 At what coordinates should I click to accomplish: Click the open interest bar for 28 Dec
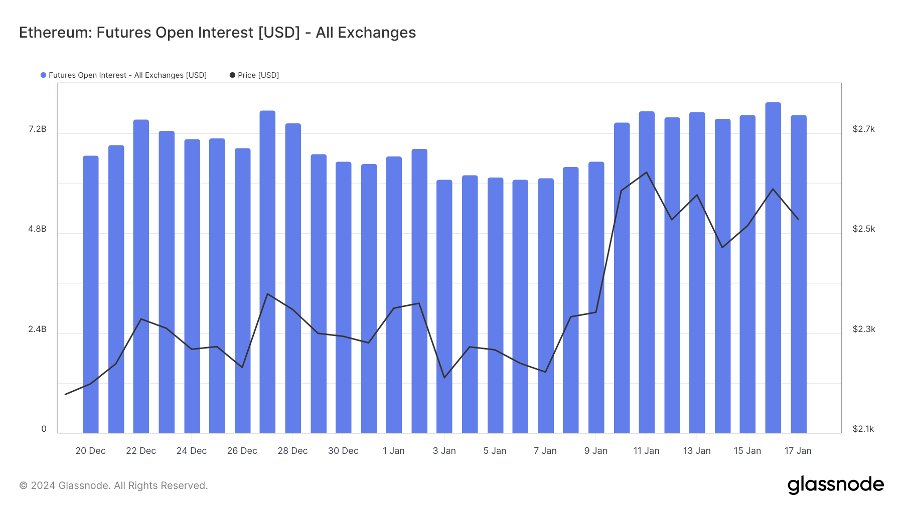pos(293,278)
